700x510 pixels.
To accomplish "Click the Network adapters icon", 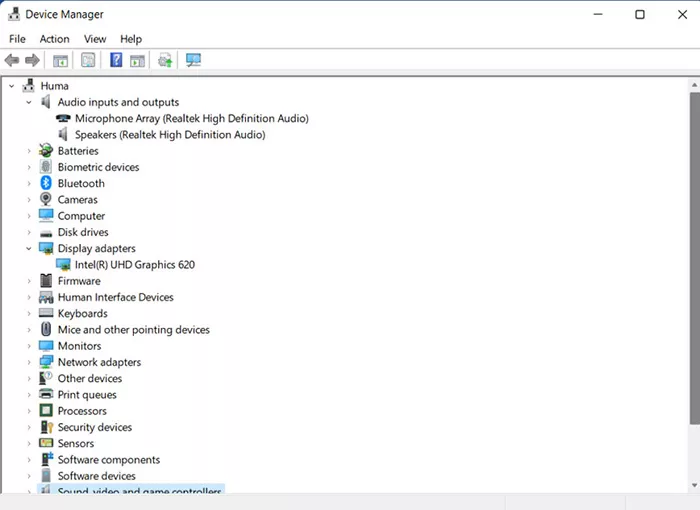I will [x=46, y=362].
